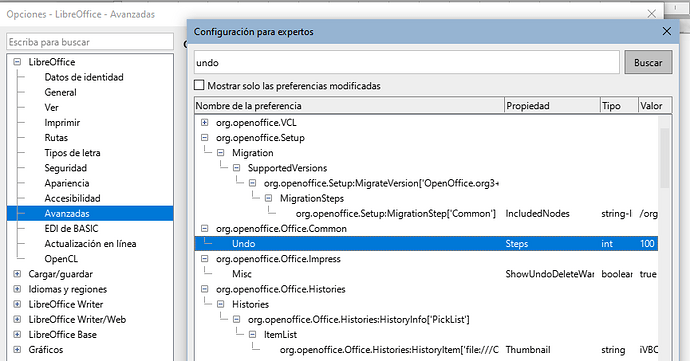
Task: Select Imprimir in the options tree
Action: [62, 122]
